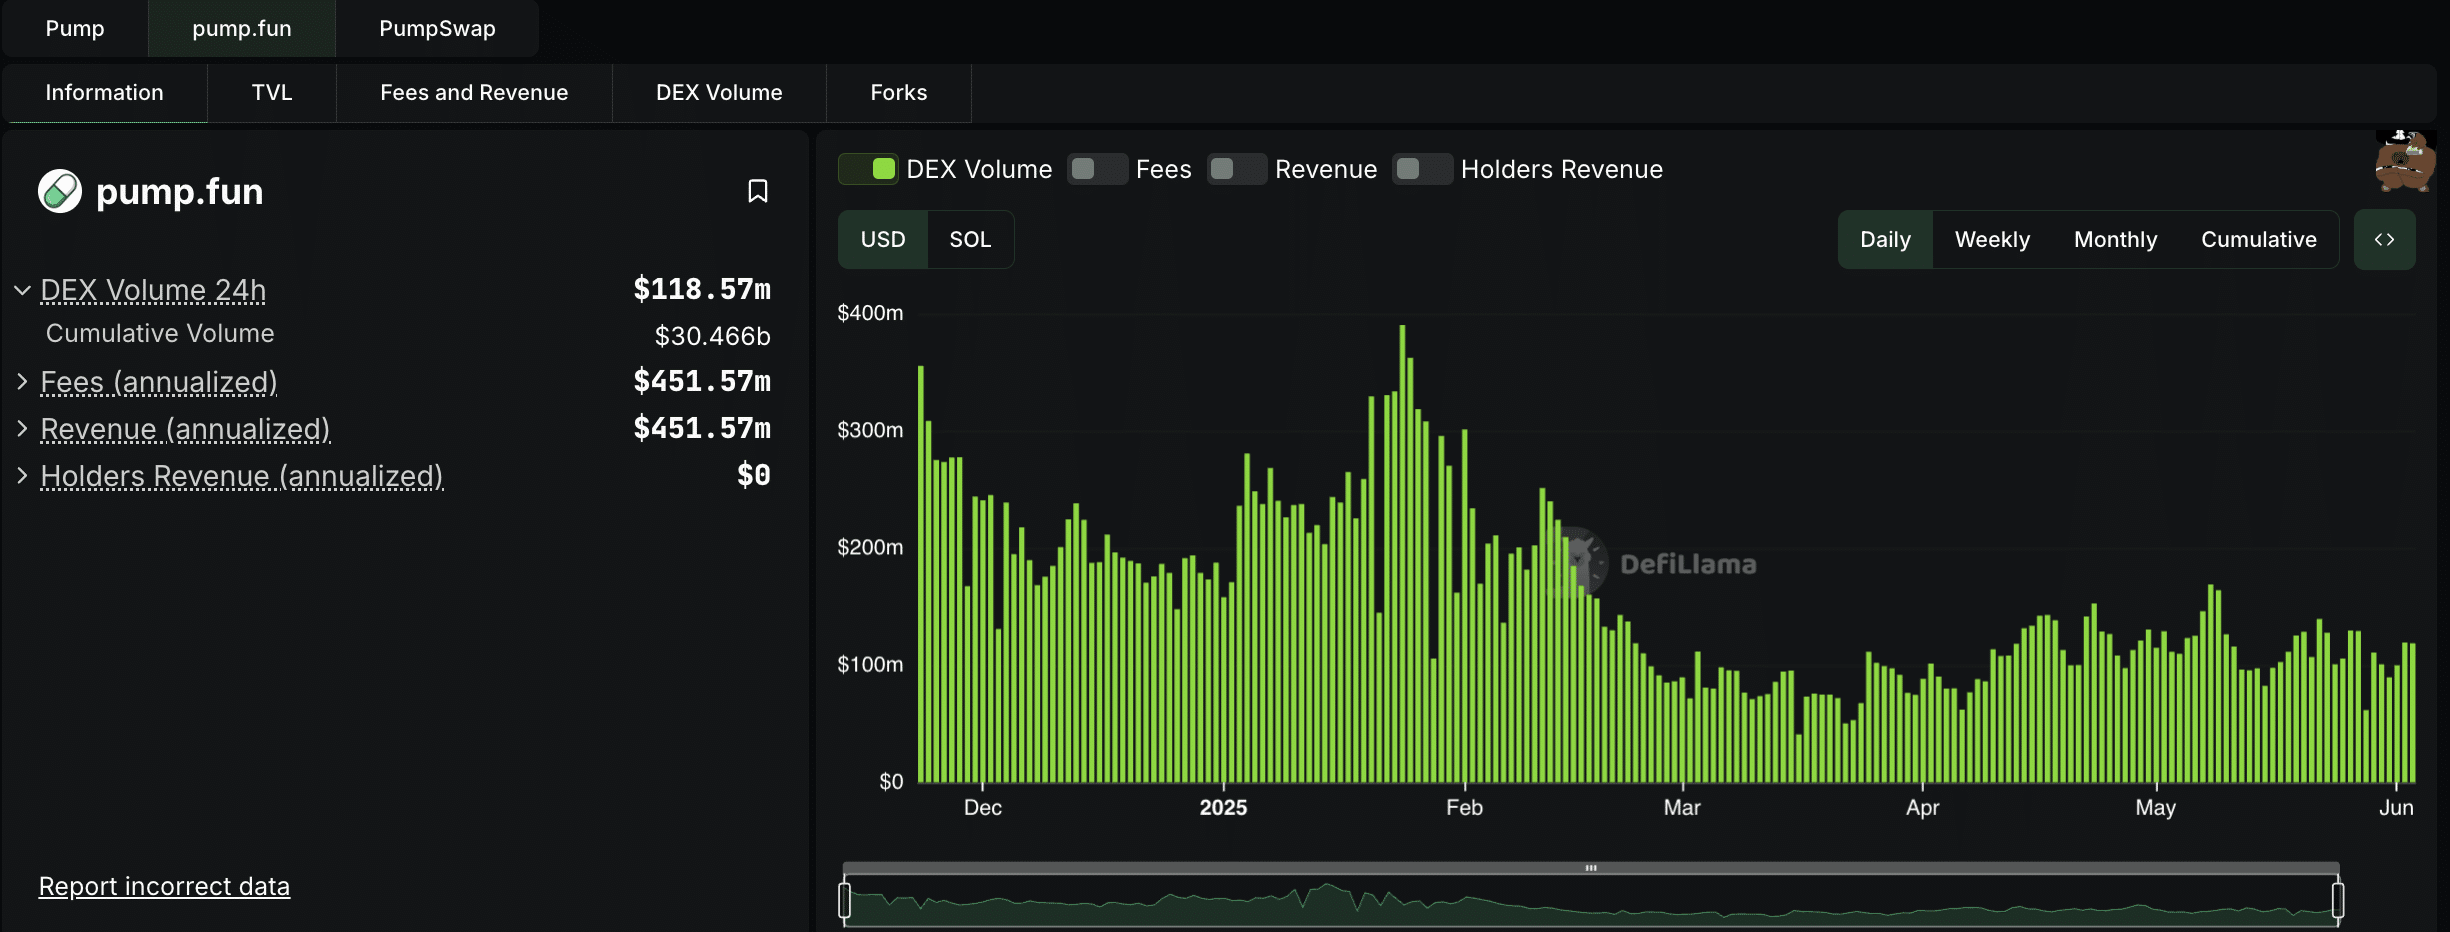Open the Forks tab
Screen dimensions: 2450x932
(898, 93)
